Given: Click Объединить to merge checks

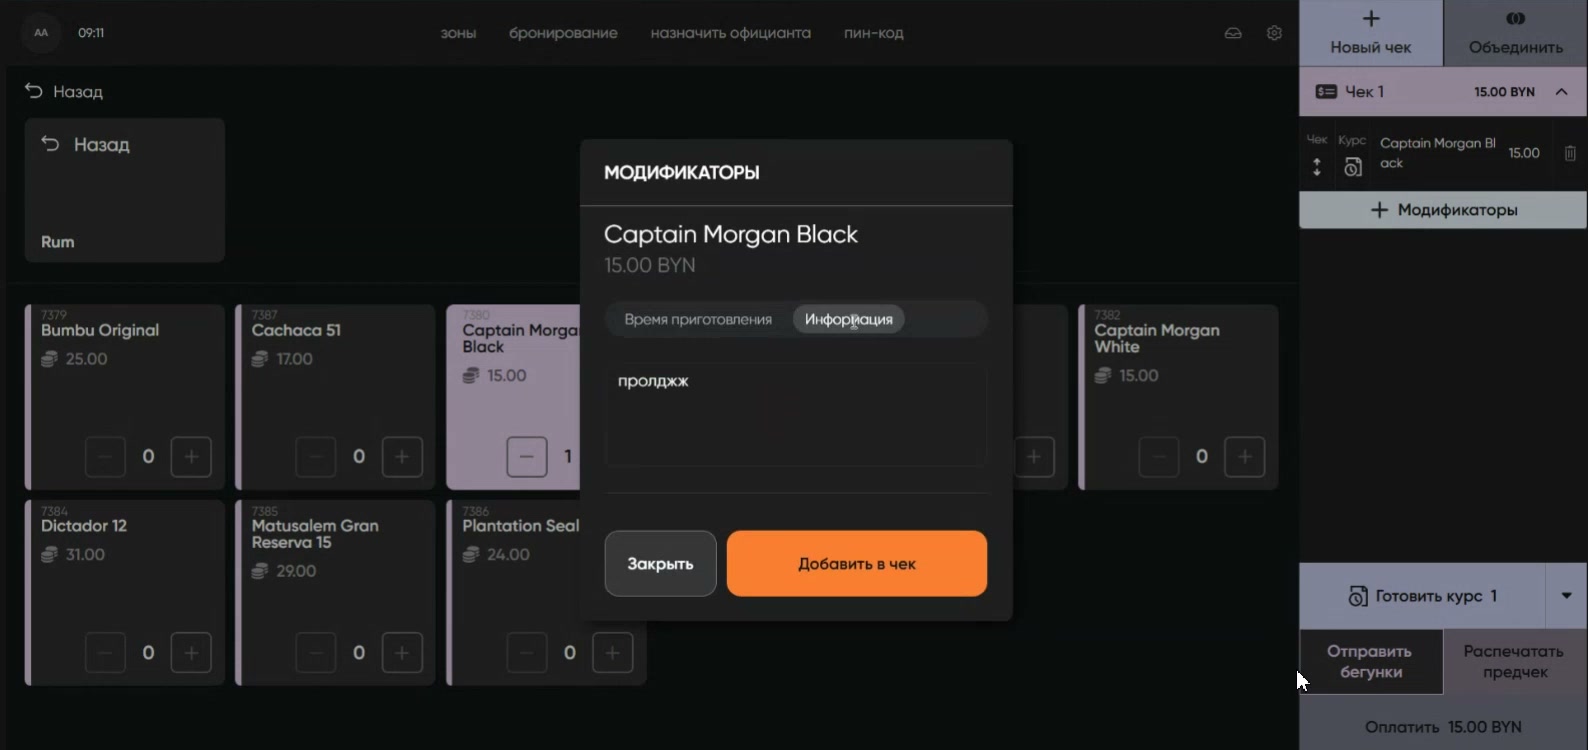Looking at the screenshot, I should (1516, 33).
